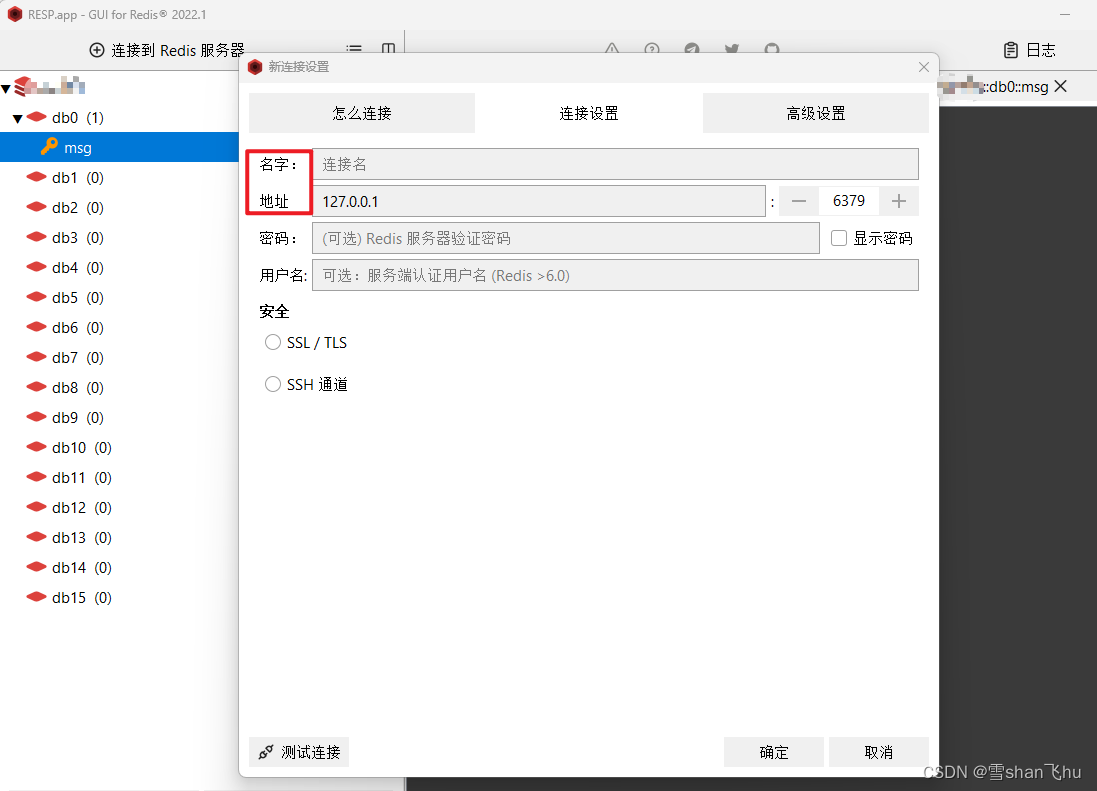Viewport: 1097px width, 791px height.
Task: Select the SSH 通道 option
Action: pos(273,384)
